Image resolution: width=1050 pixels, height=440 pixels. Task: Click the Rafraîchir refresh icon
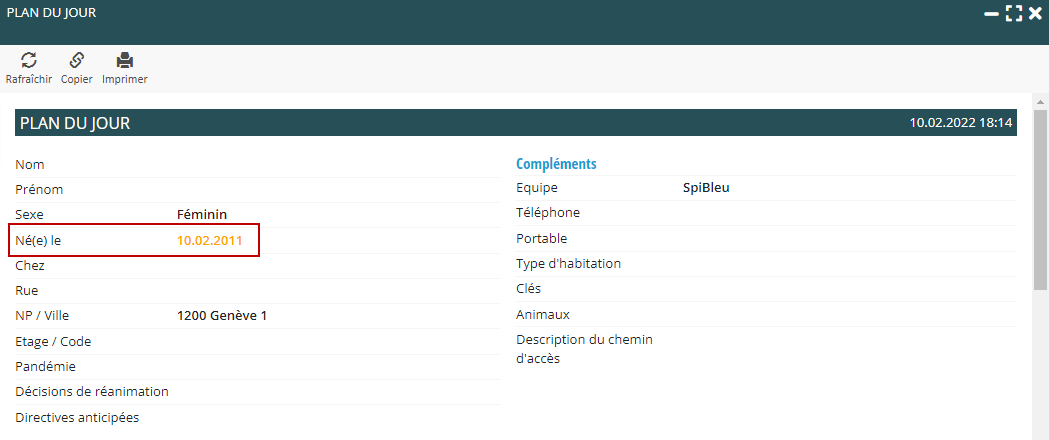coord(29,60)
